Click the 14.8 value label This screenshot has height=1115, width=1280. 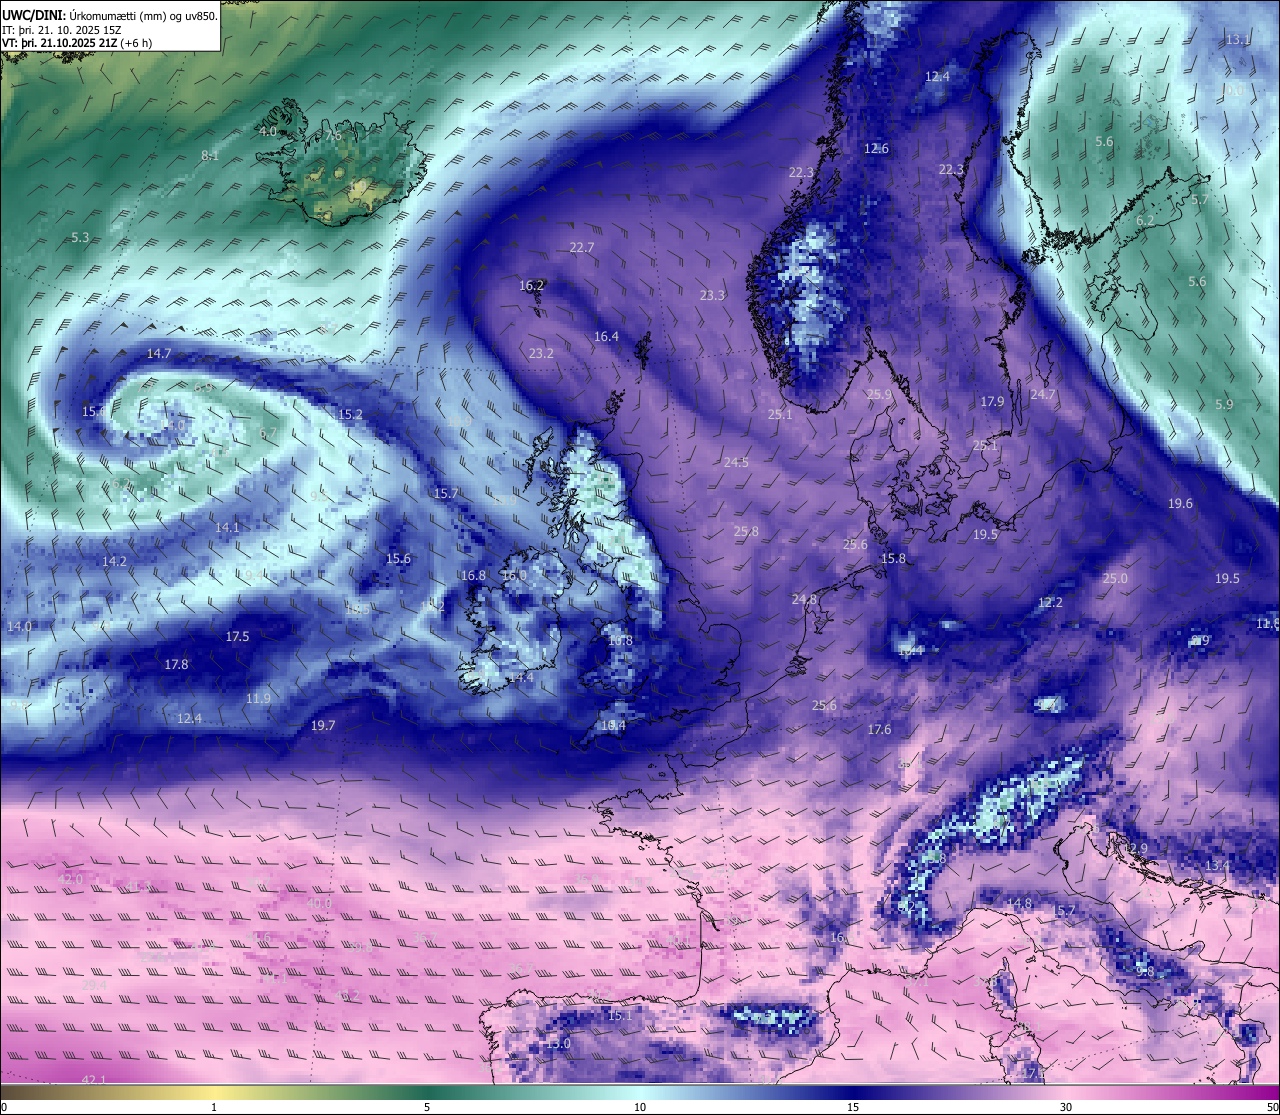(x=1019, y=904)
